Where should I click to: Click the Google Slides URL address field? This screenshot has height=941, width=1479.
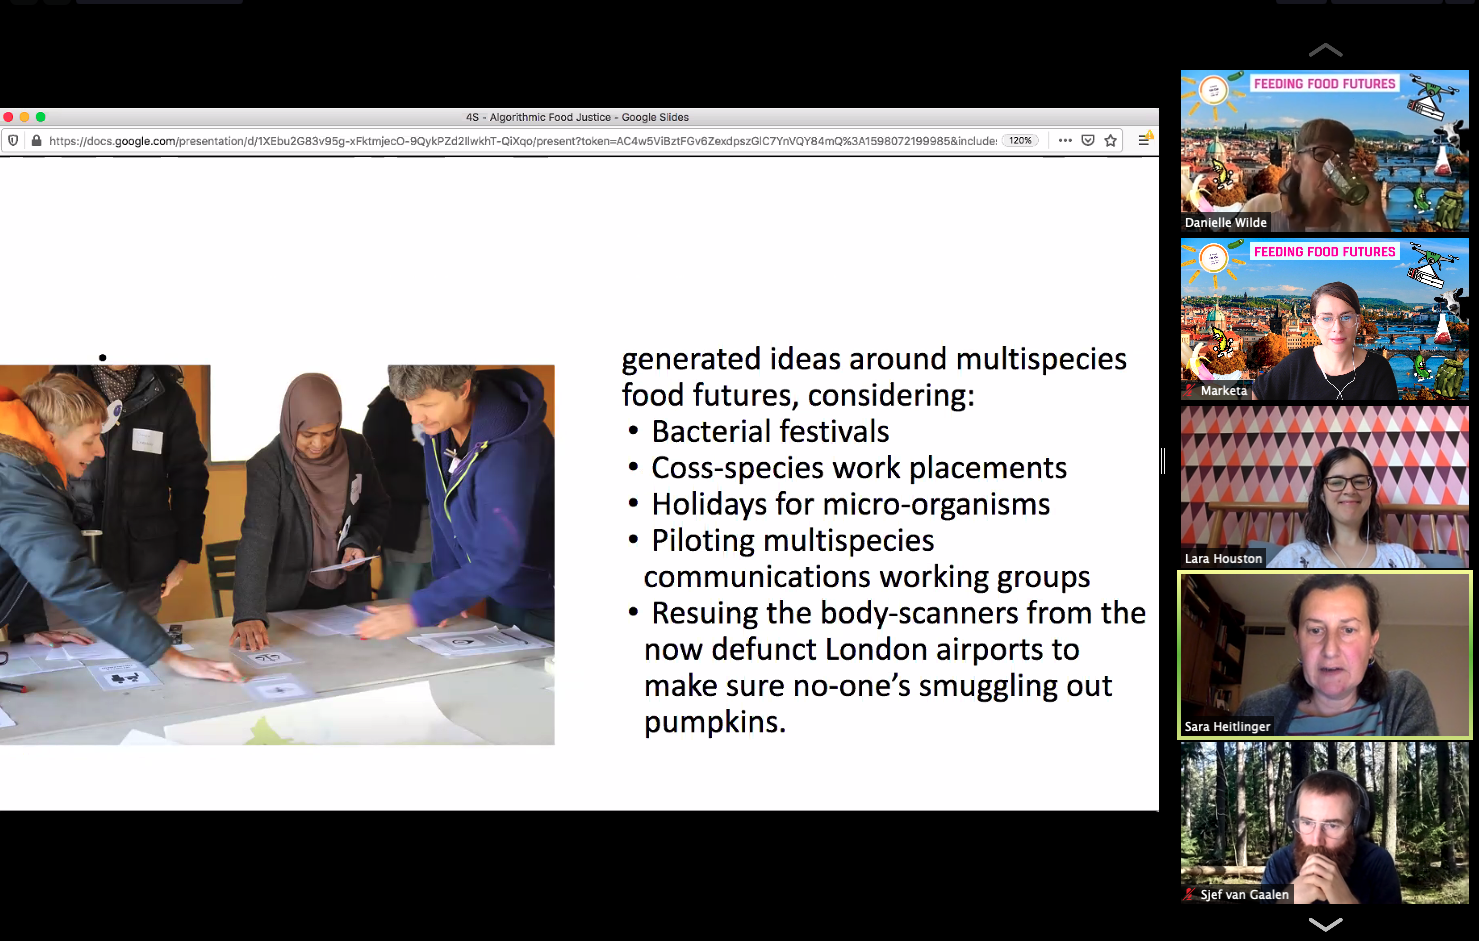coord(522,141)
